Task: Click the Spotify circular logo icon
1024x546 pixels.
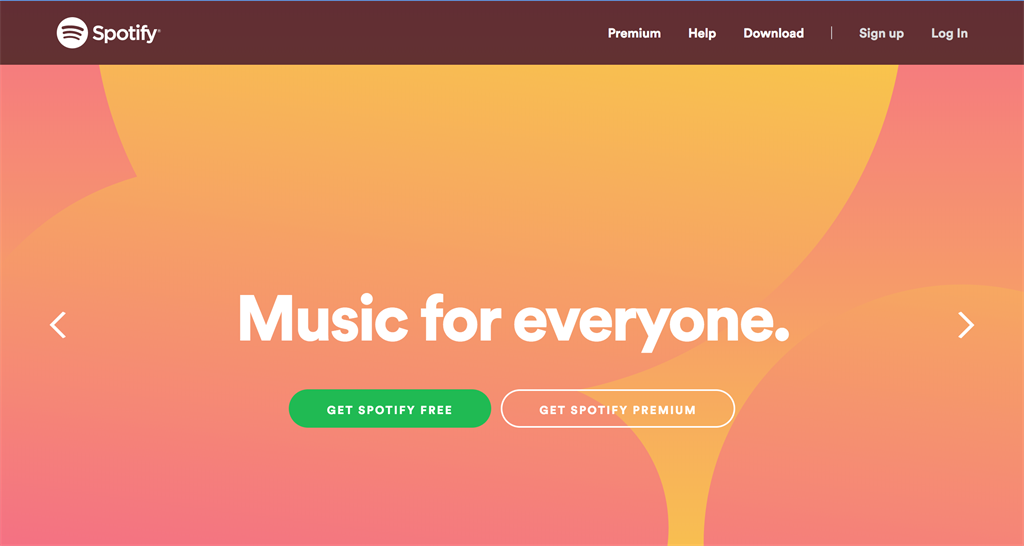Action: pos(72,33)
